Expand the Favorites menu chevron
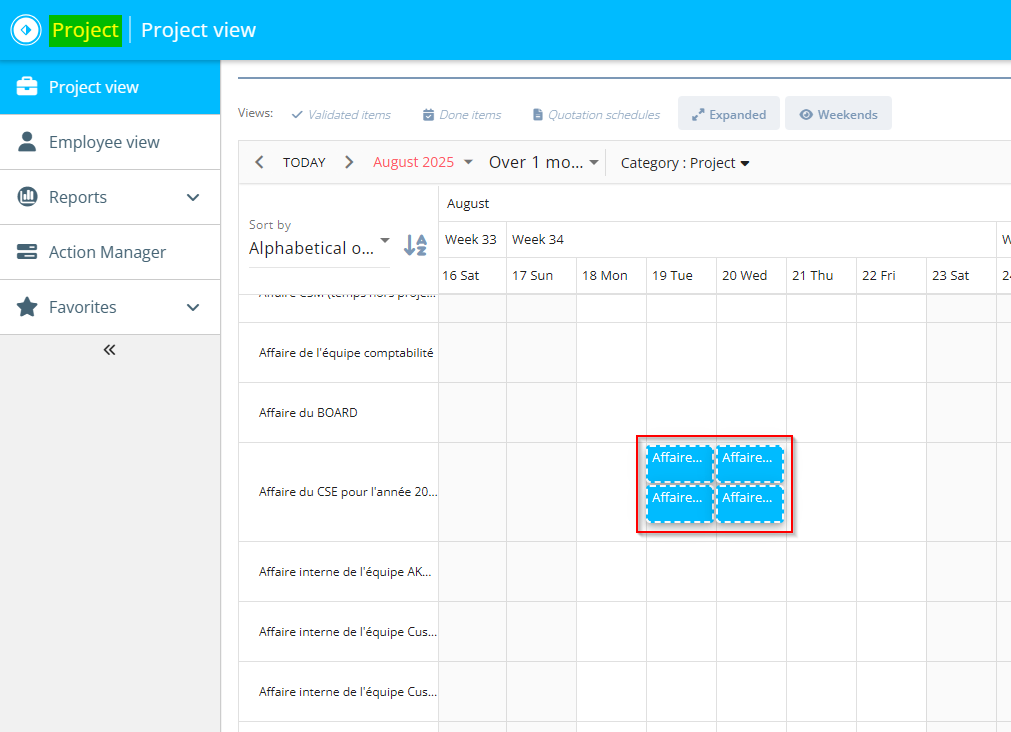 coord(194,307)
